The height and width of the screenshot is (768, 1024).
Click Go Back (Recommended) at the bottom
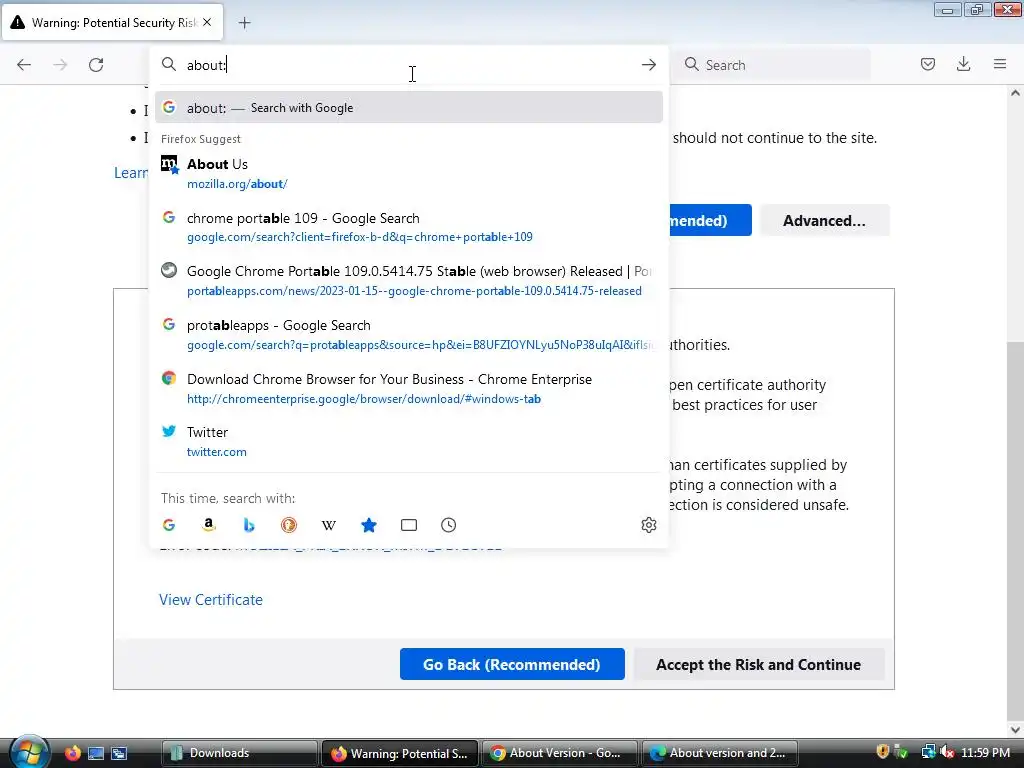(x=512, y=664)
